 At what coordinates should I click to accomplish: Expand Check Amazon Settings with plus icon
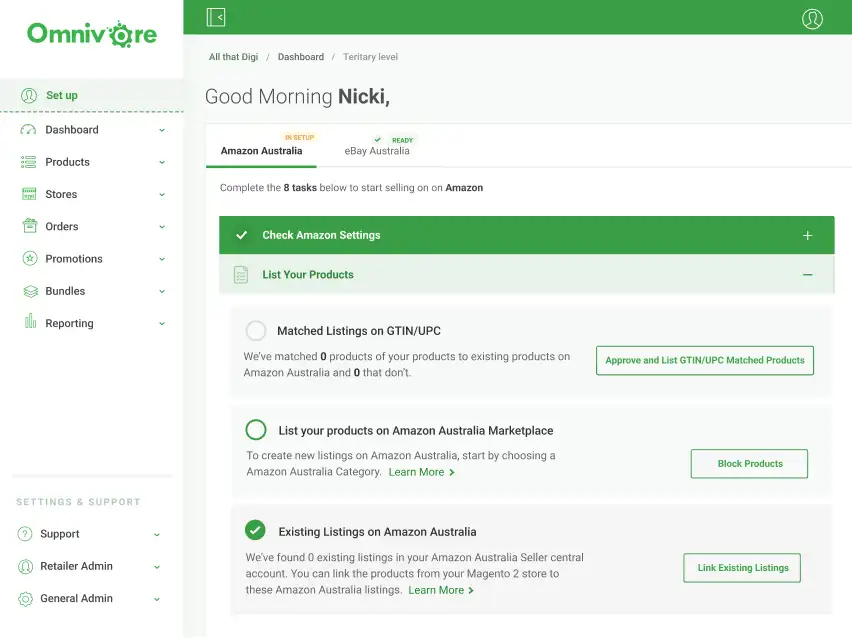(807, 235)
